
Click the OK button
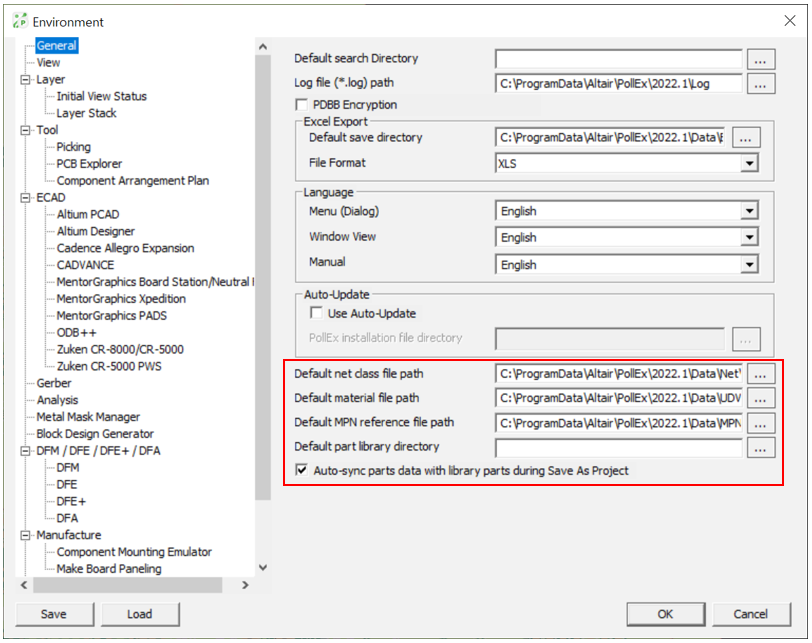[x=665, y=614]
